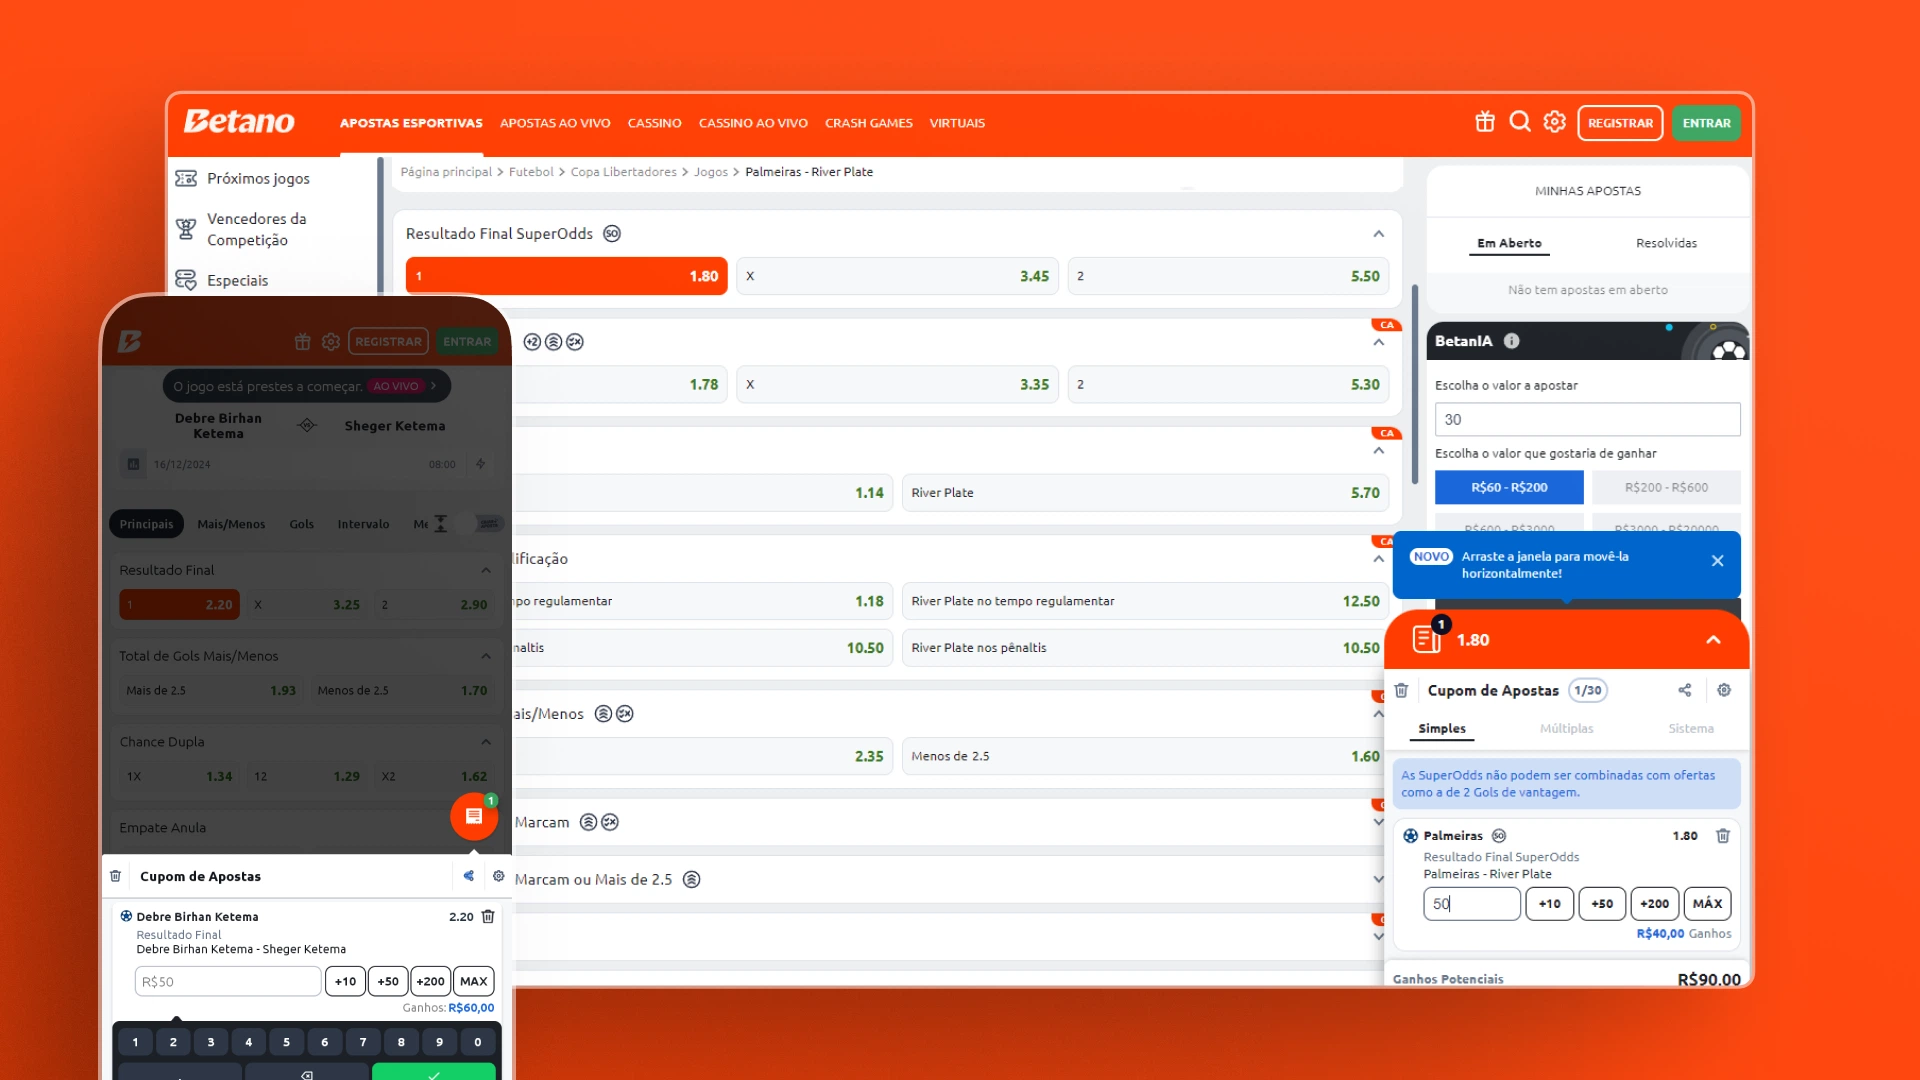This screenshot has width=1920, height=1080.
Task: Add +50 to the Palmeiras stake
Action: (x=1601, y=904)
